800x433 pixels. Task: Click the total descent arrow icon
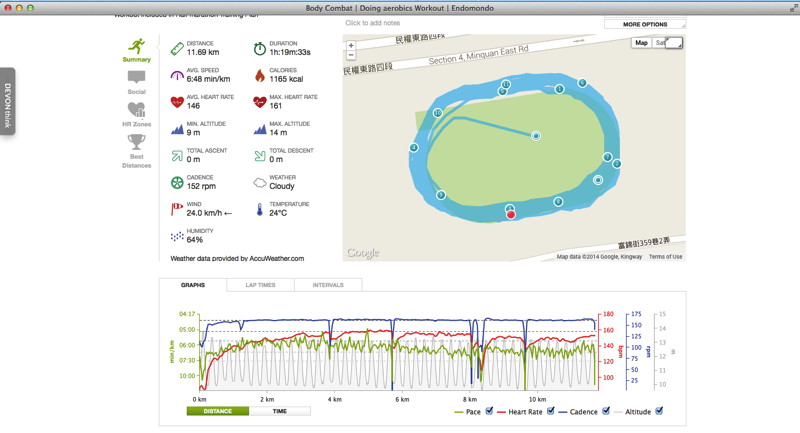pyautogui.click(x=260, y=156)
